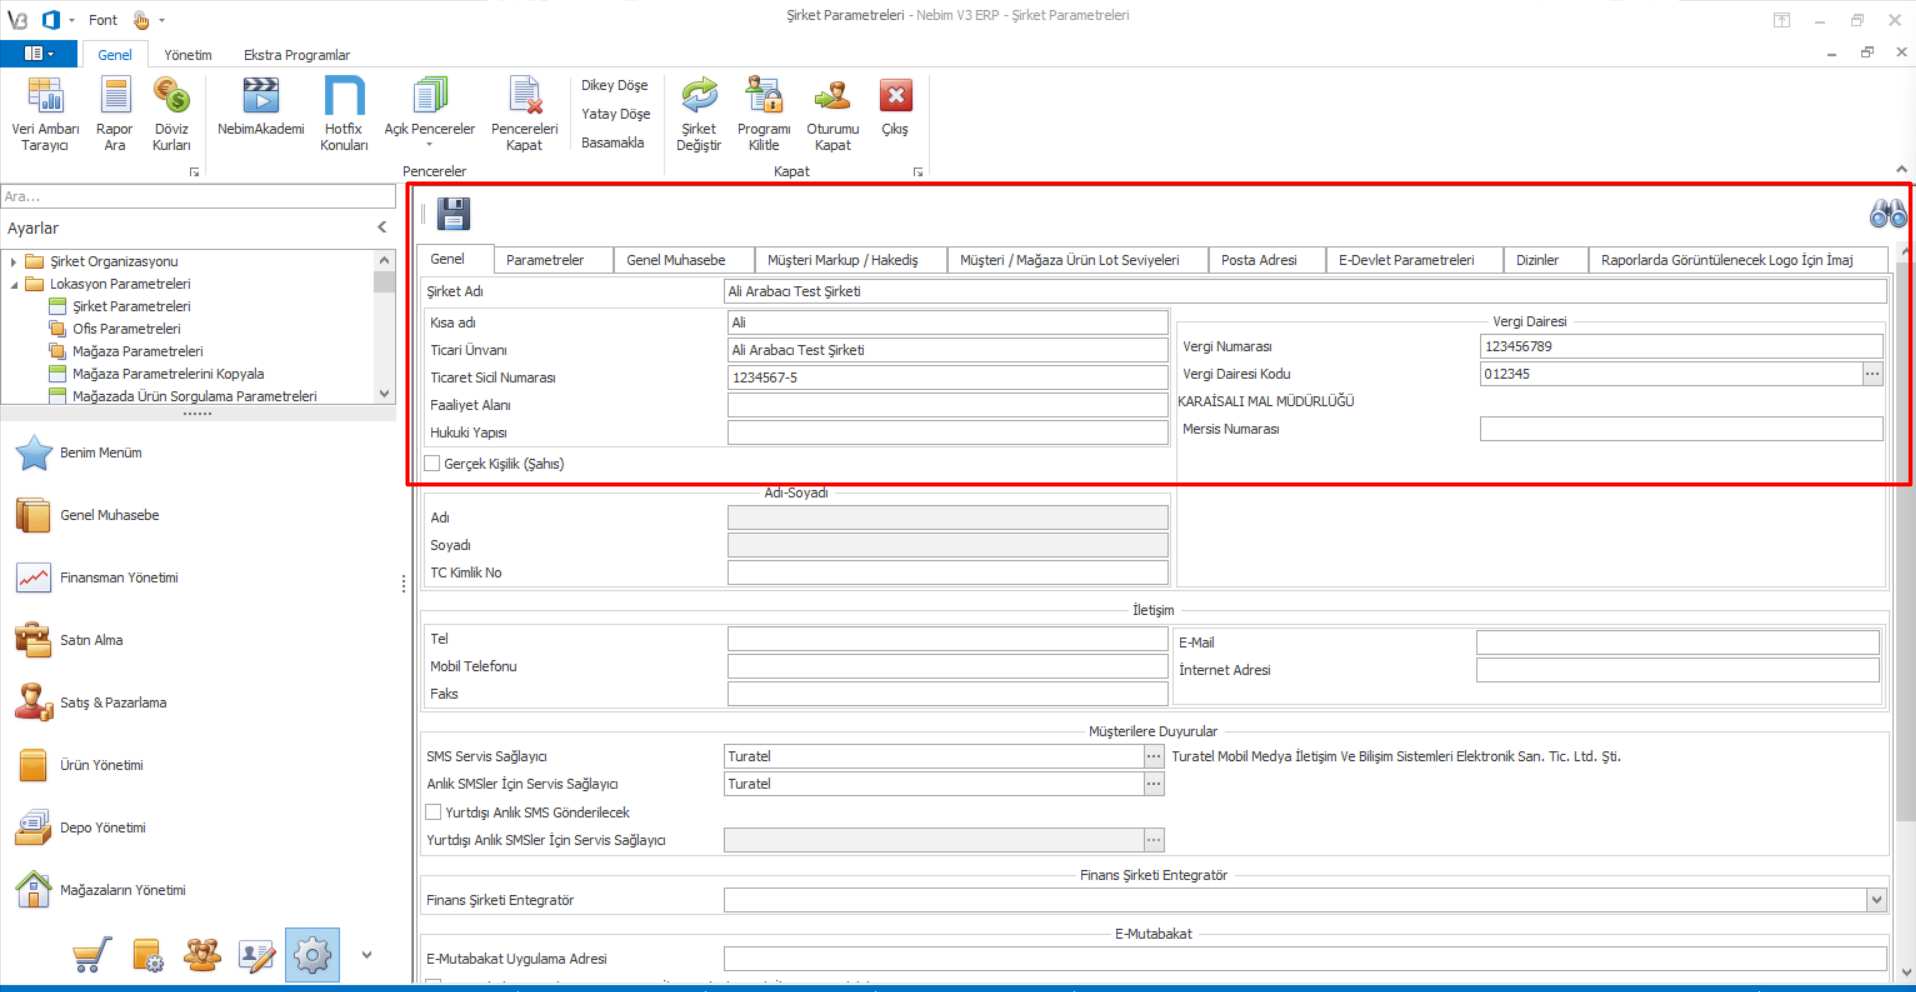Launch NebimAkademi from the ribbon
1916x992 pixels.
(x=261, y=108)
